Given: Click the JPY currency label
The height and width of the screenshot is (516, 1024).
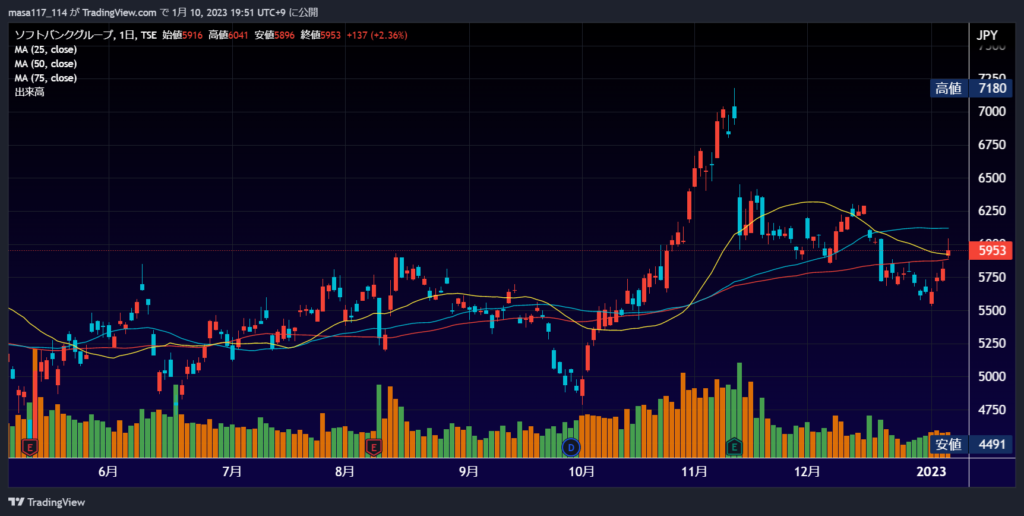Looking at the screenshot, I should [x=987, y=35].
